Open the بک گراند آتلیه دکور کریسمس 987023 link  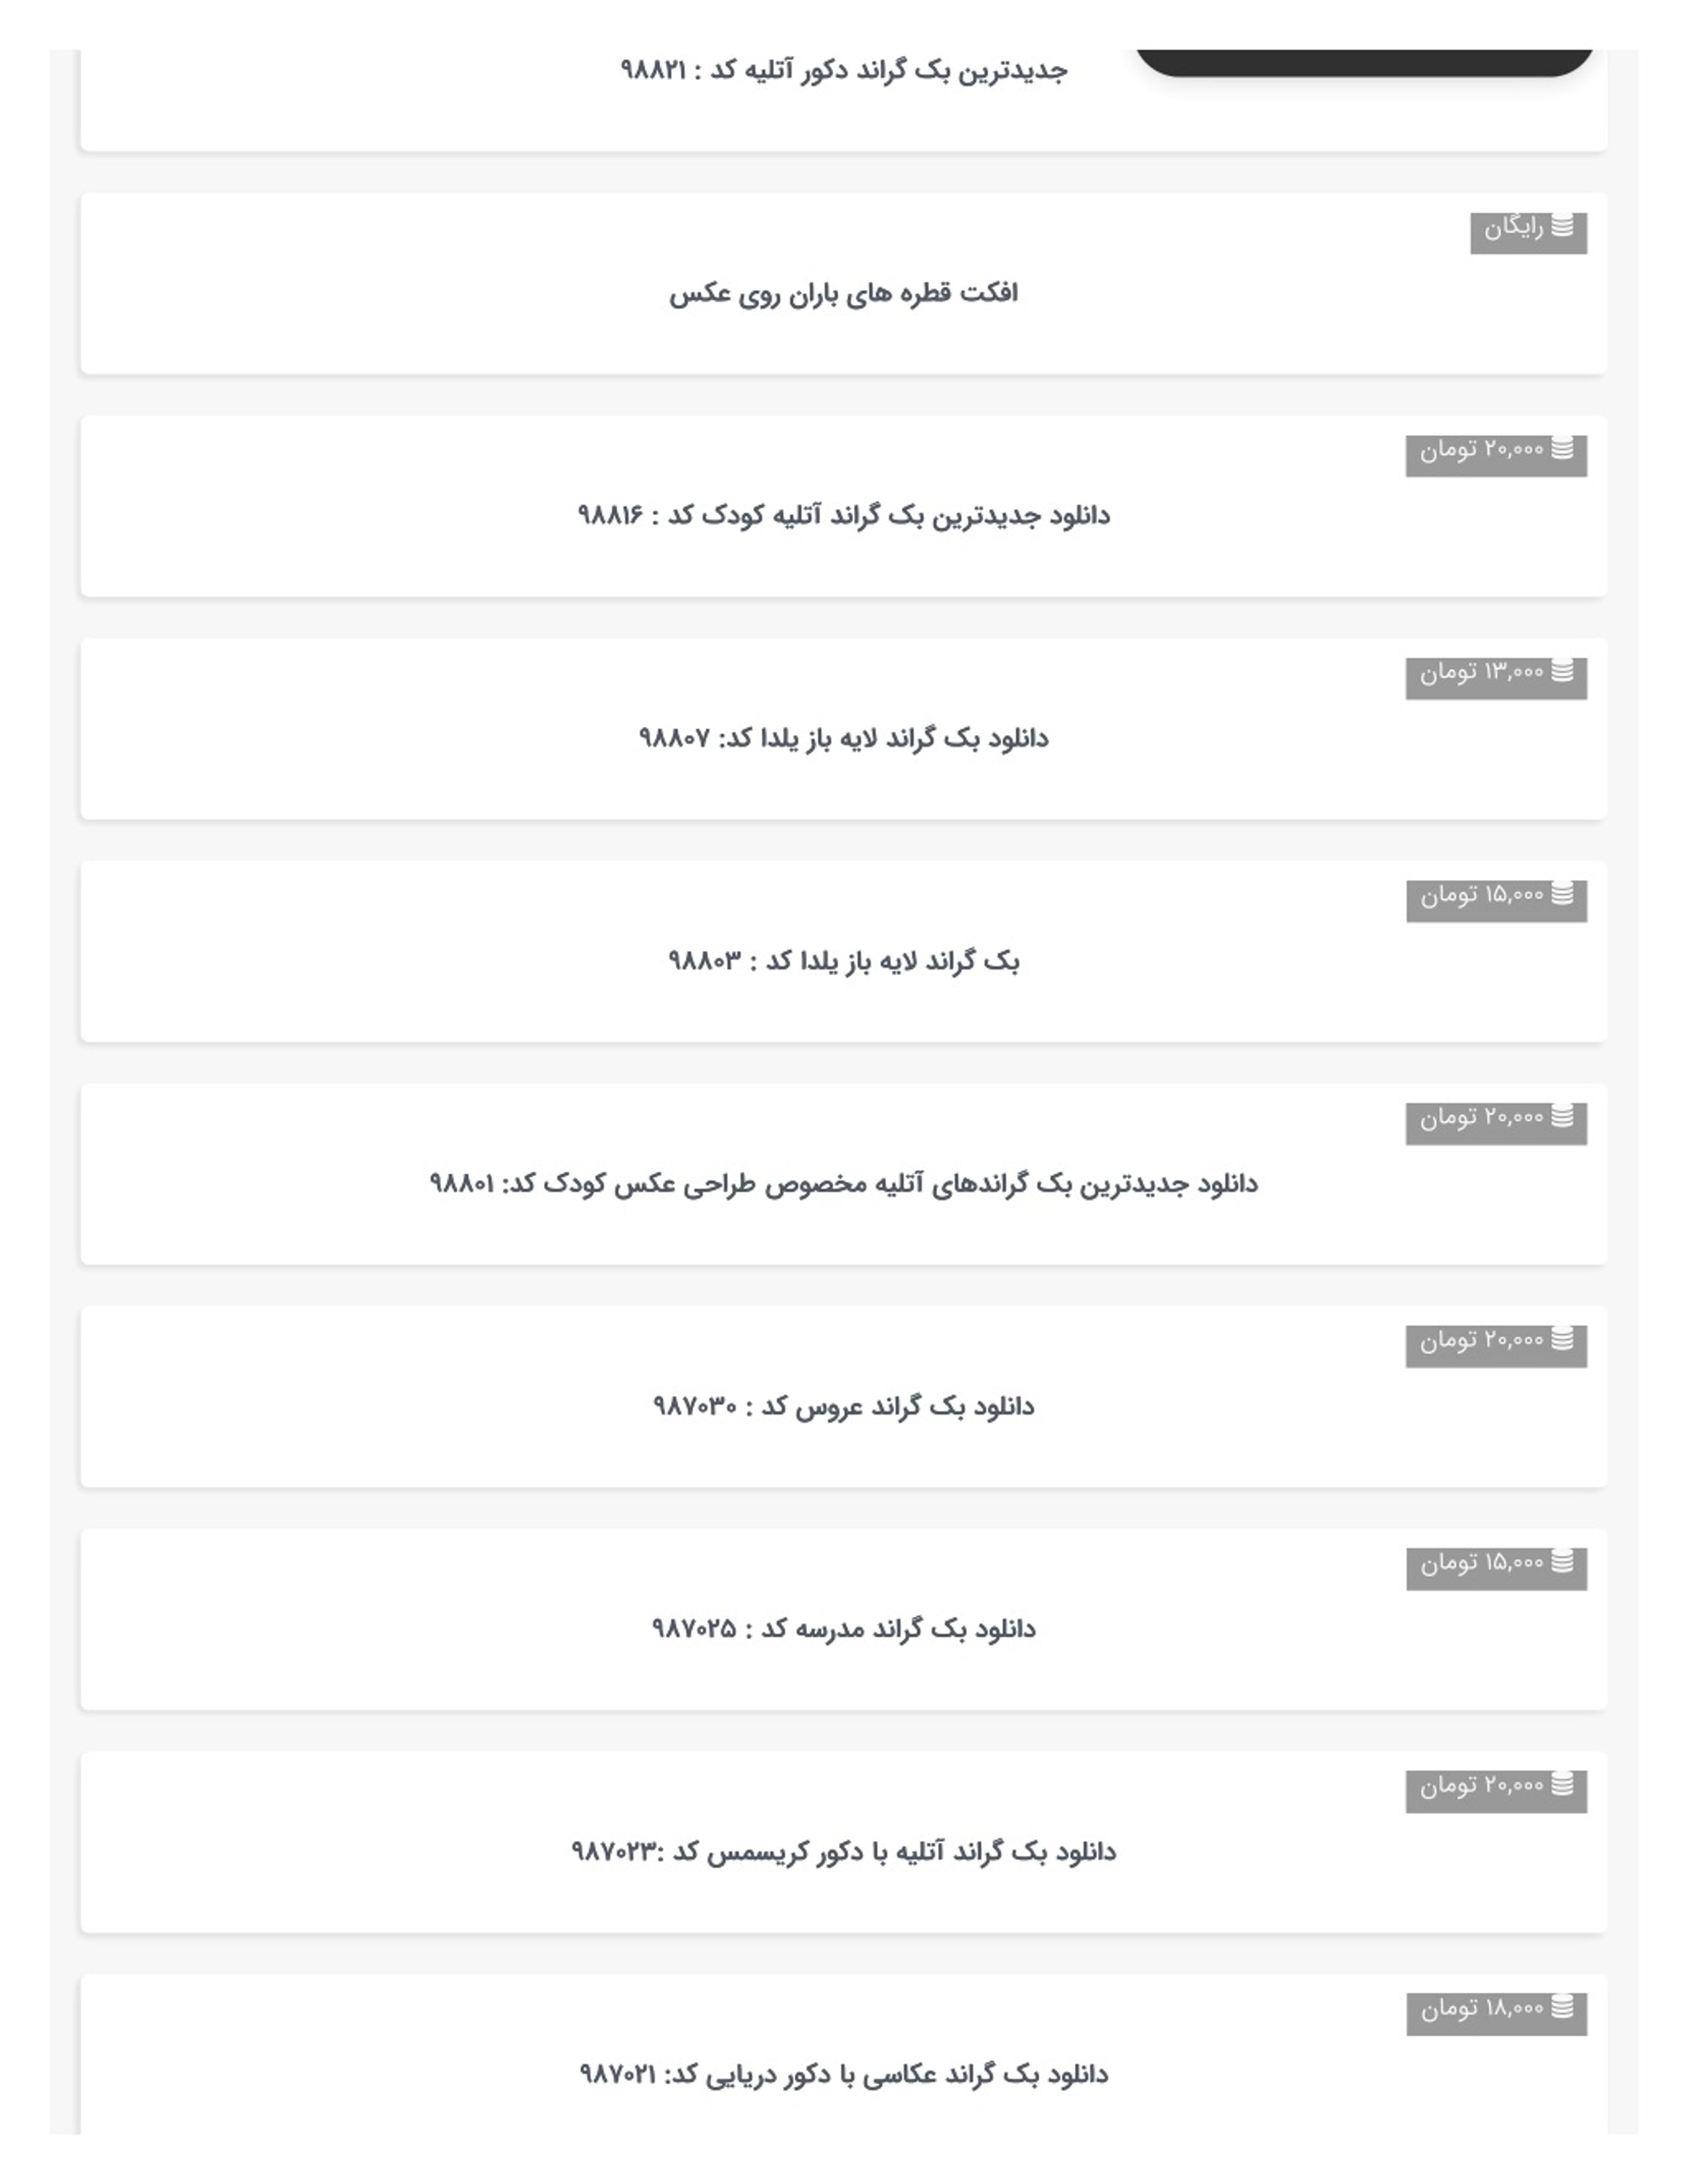pos(843,1852)
